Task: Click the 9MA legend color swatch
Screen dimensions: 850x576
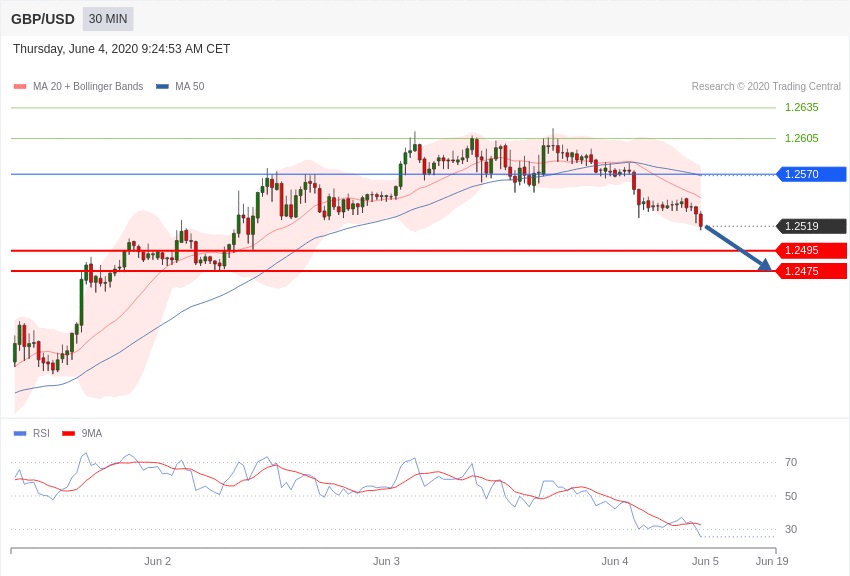Action: click(69, 433)
